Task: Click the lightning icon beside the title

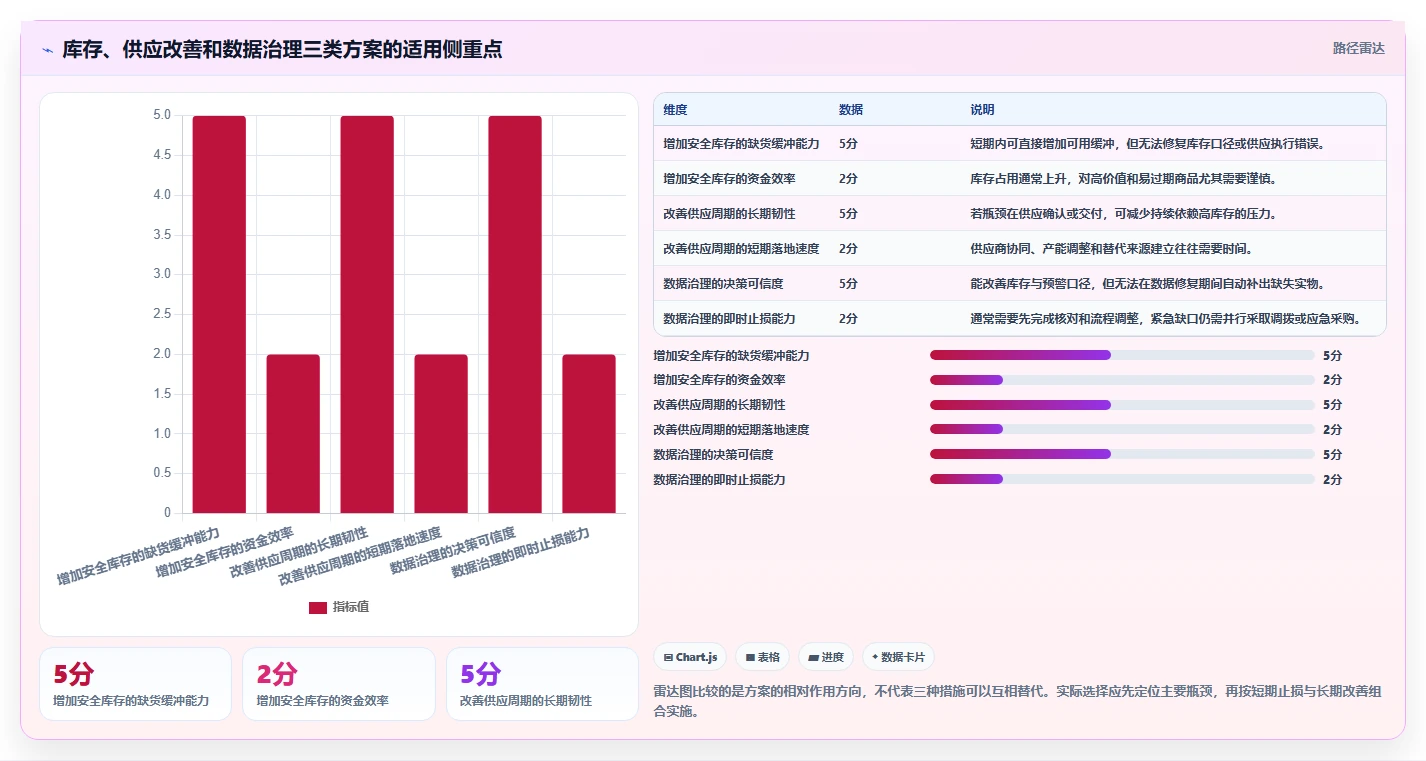Action: tap(47, 50)
